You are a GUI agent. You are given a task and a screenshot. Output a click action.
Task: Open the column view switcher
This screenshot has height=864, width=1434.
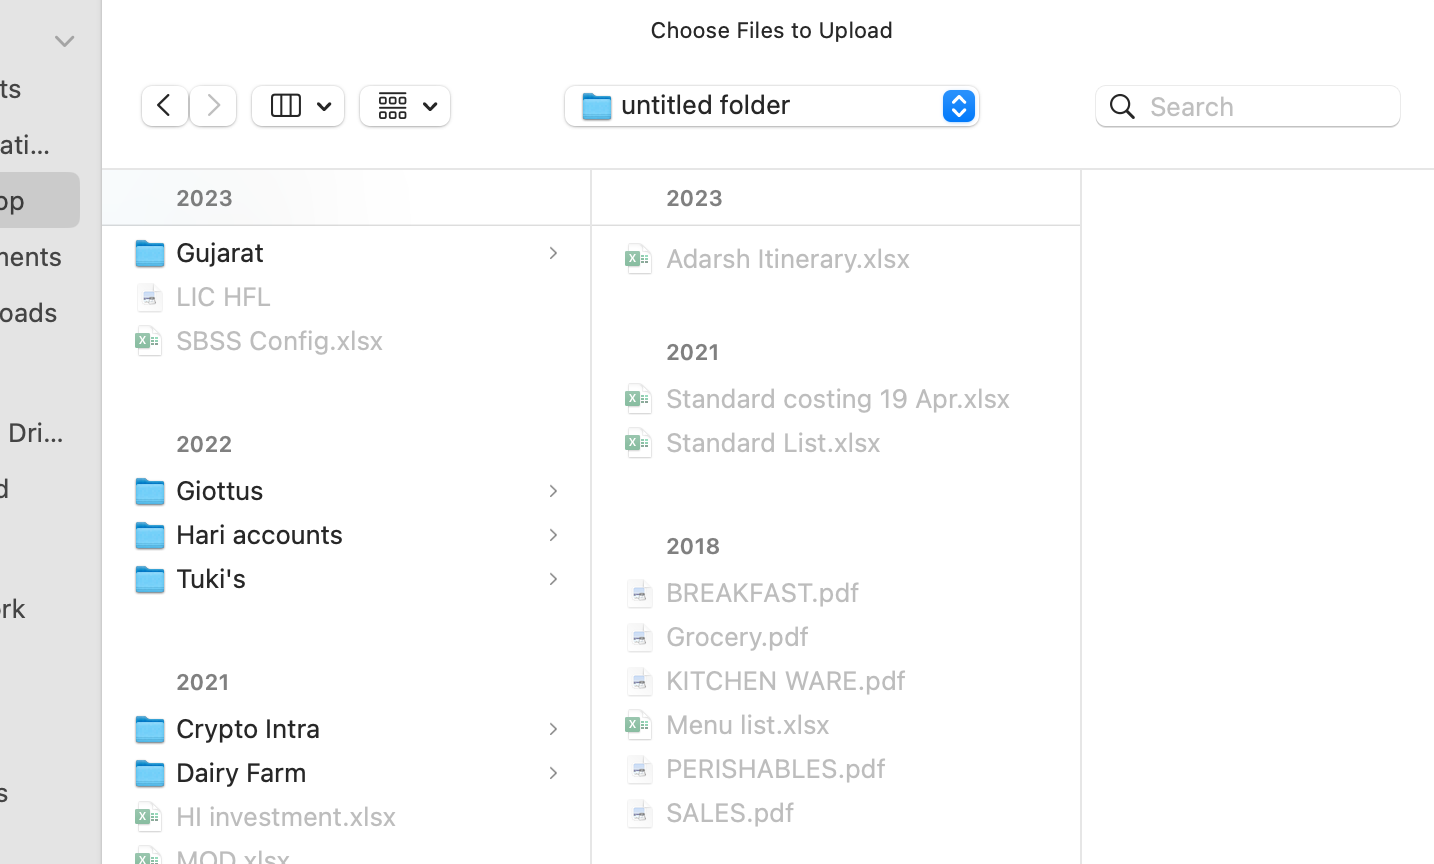(x=298, y=106)
